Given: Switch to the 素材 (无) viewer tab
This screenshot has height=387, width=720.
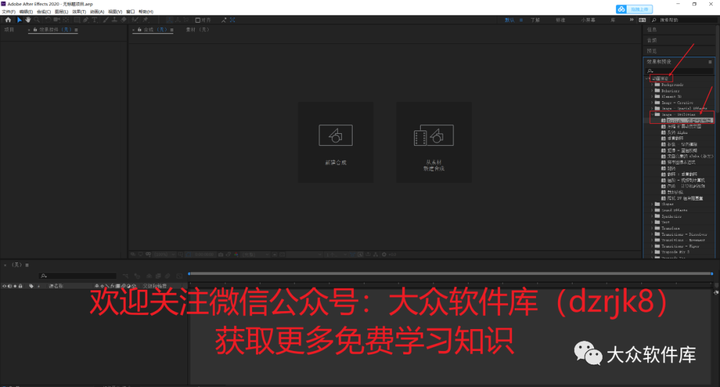Looking at the screenshot, I should click(197, 29).
